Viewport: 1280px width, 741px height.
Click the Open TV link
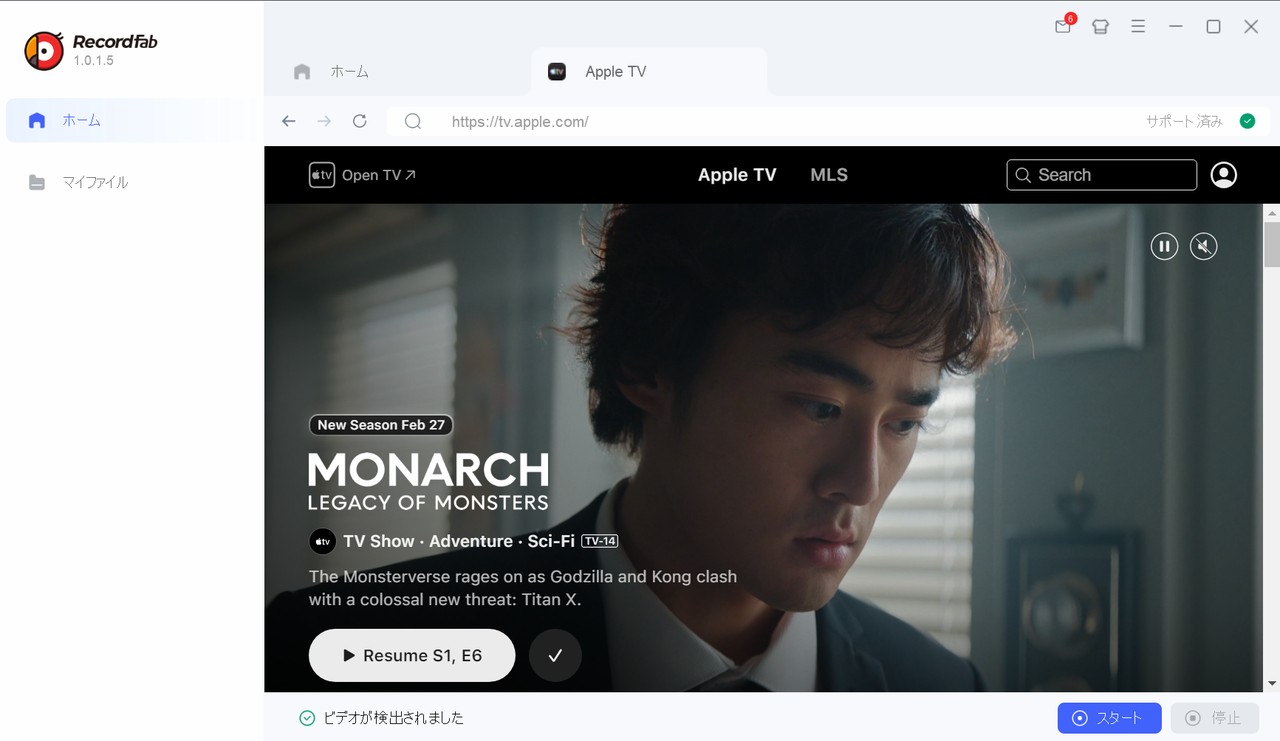click(x=362, y=175)
